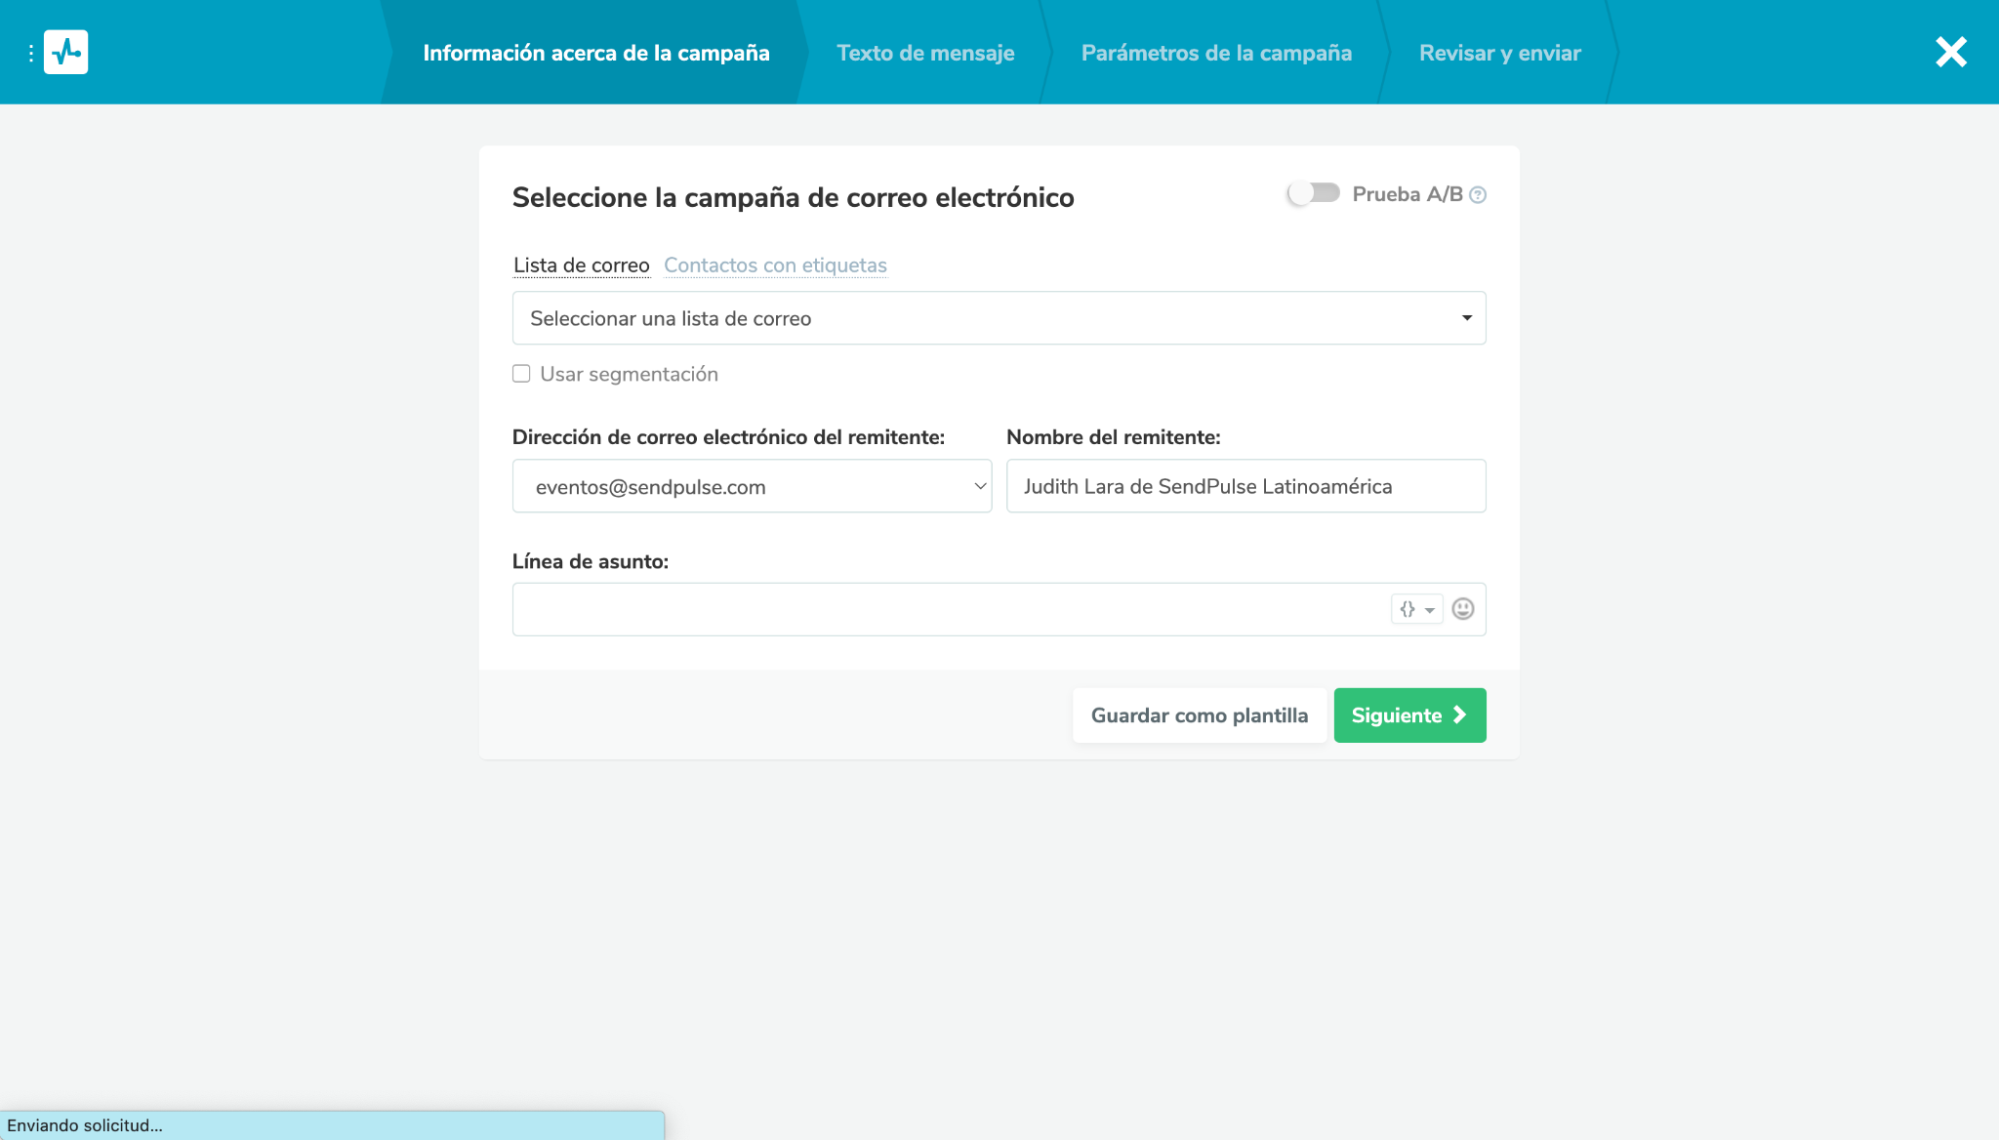The width and height of the screenshot is (1999, 1141).
Task: Open the Prueba A/B help icon
Action: coord(1478,195)
